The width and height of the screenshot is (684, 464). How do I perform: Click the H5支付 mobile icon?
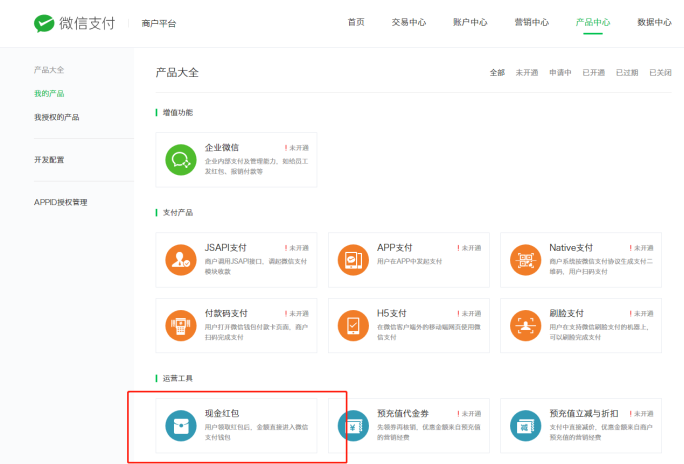[353, 325]
